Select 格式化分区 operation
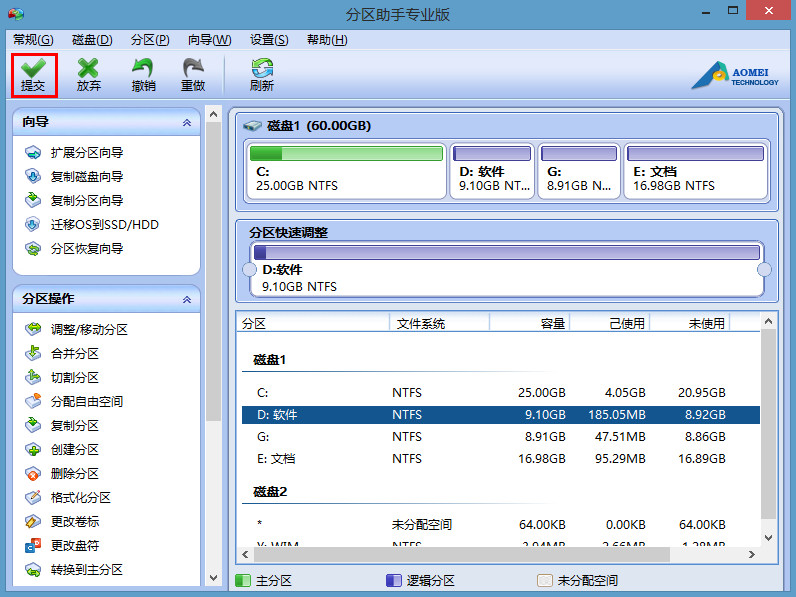796x597 pixels. coord(80,498)
